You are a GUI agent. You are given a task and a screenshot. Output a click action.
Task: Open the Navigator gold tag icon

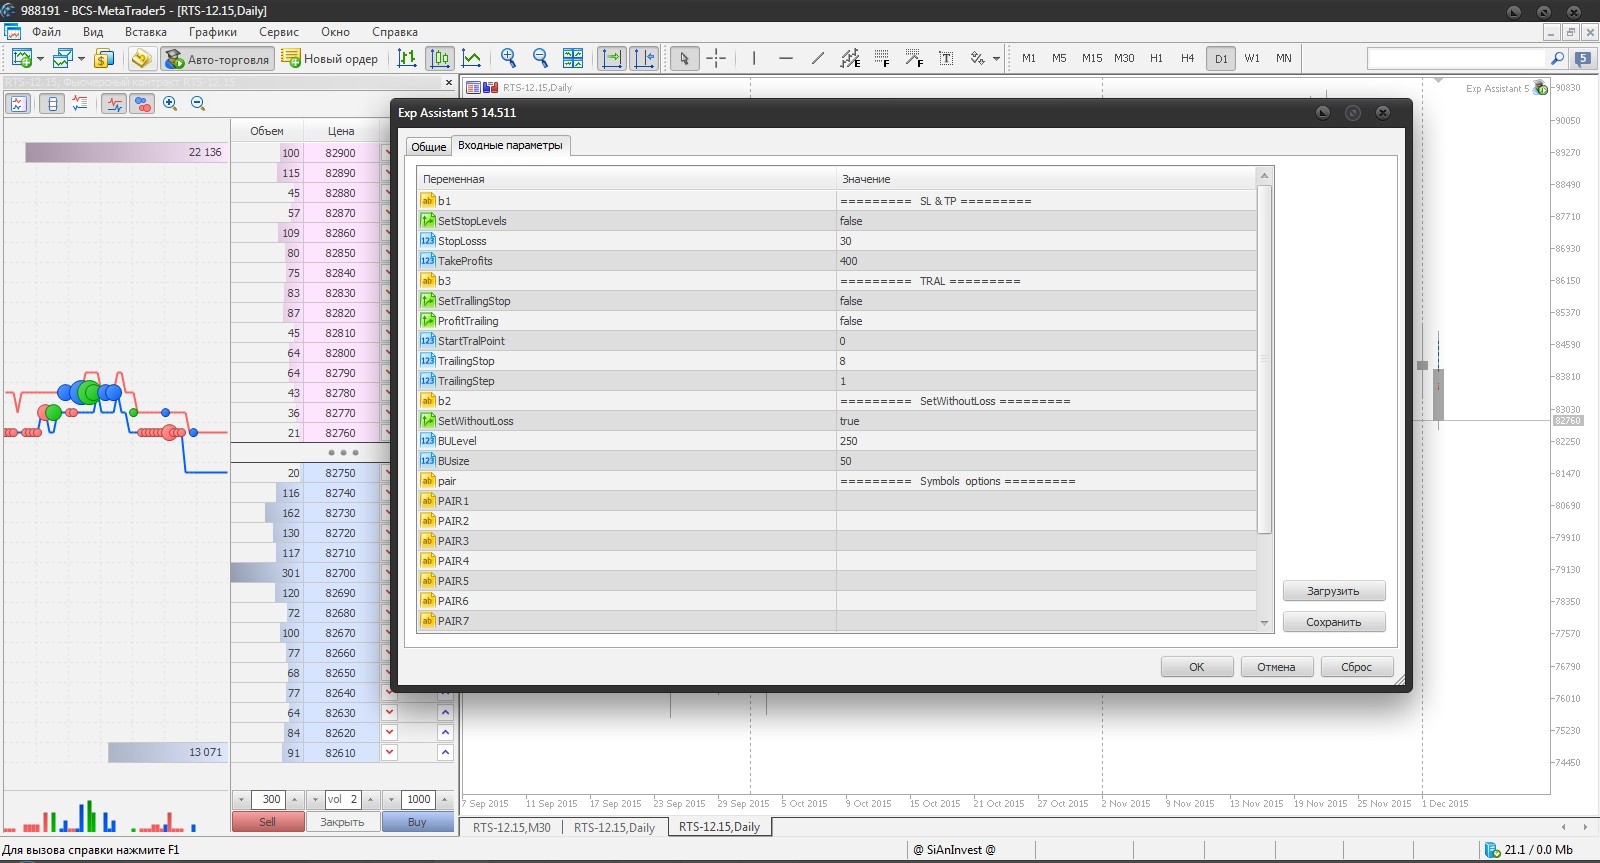coord(141,58)
